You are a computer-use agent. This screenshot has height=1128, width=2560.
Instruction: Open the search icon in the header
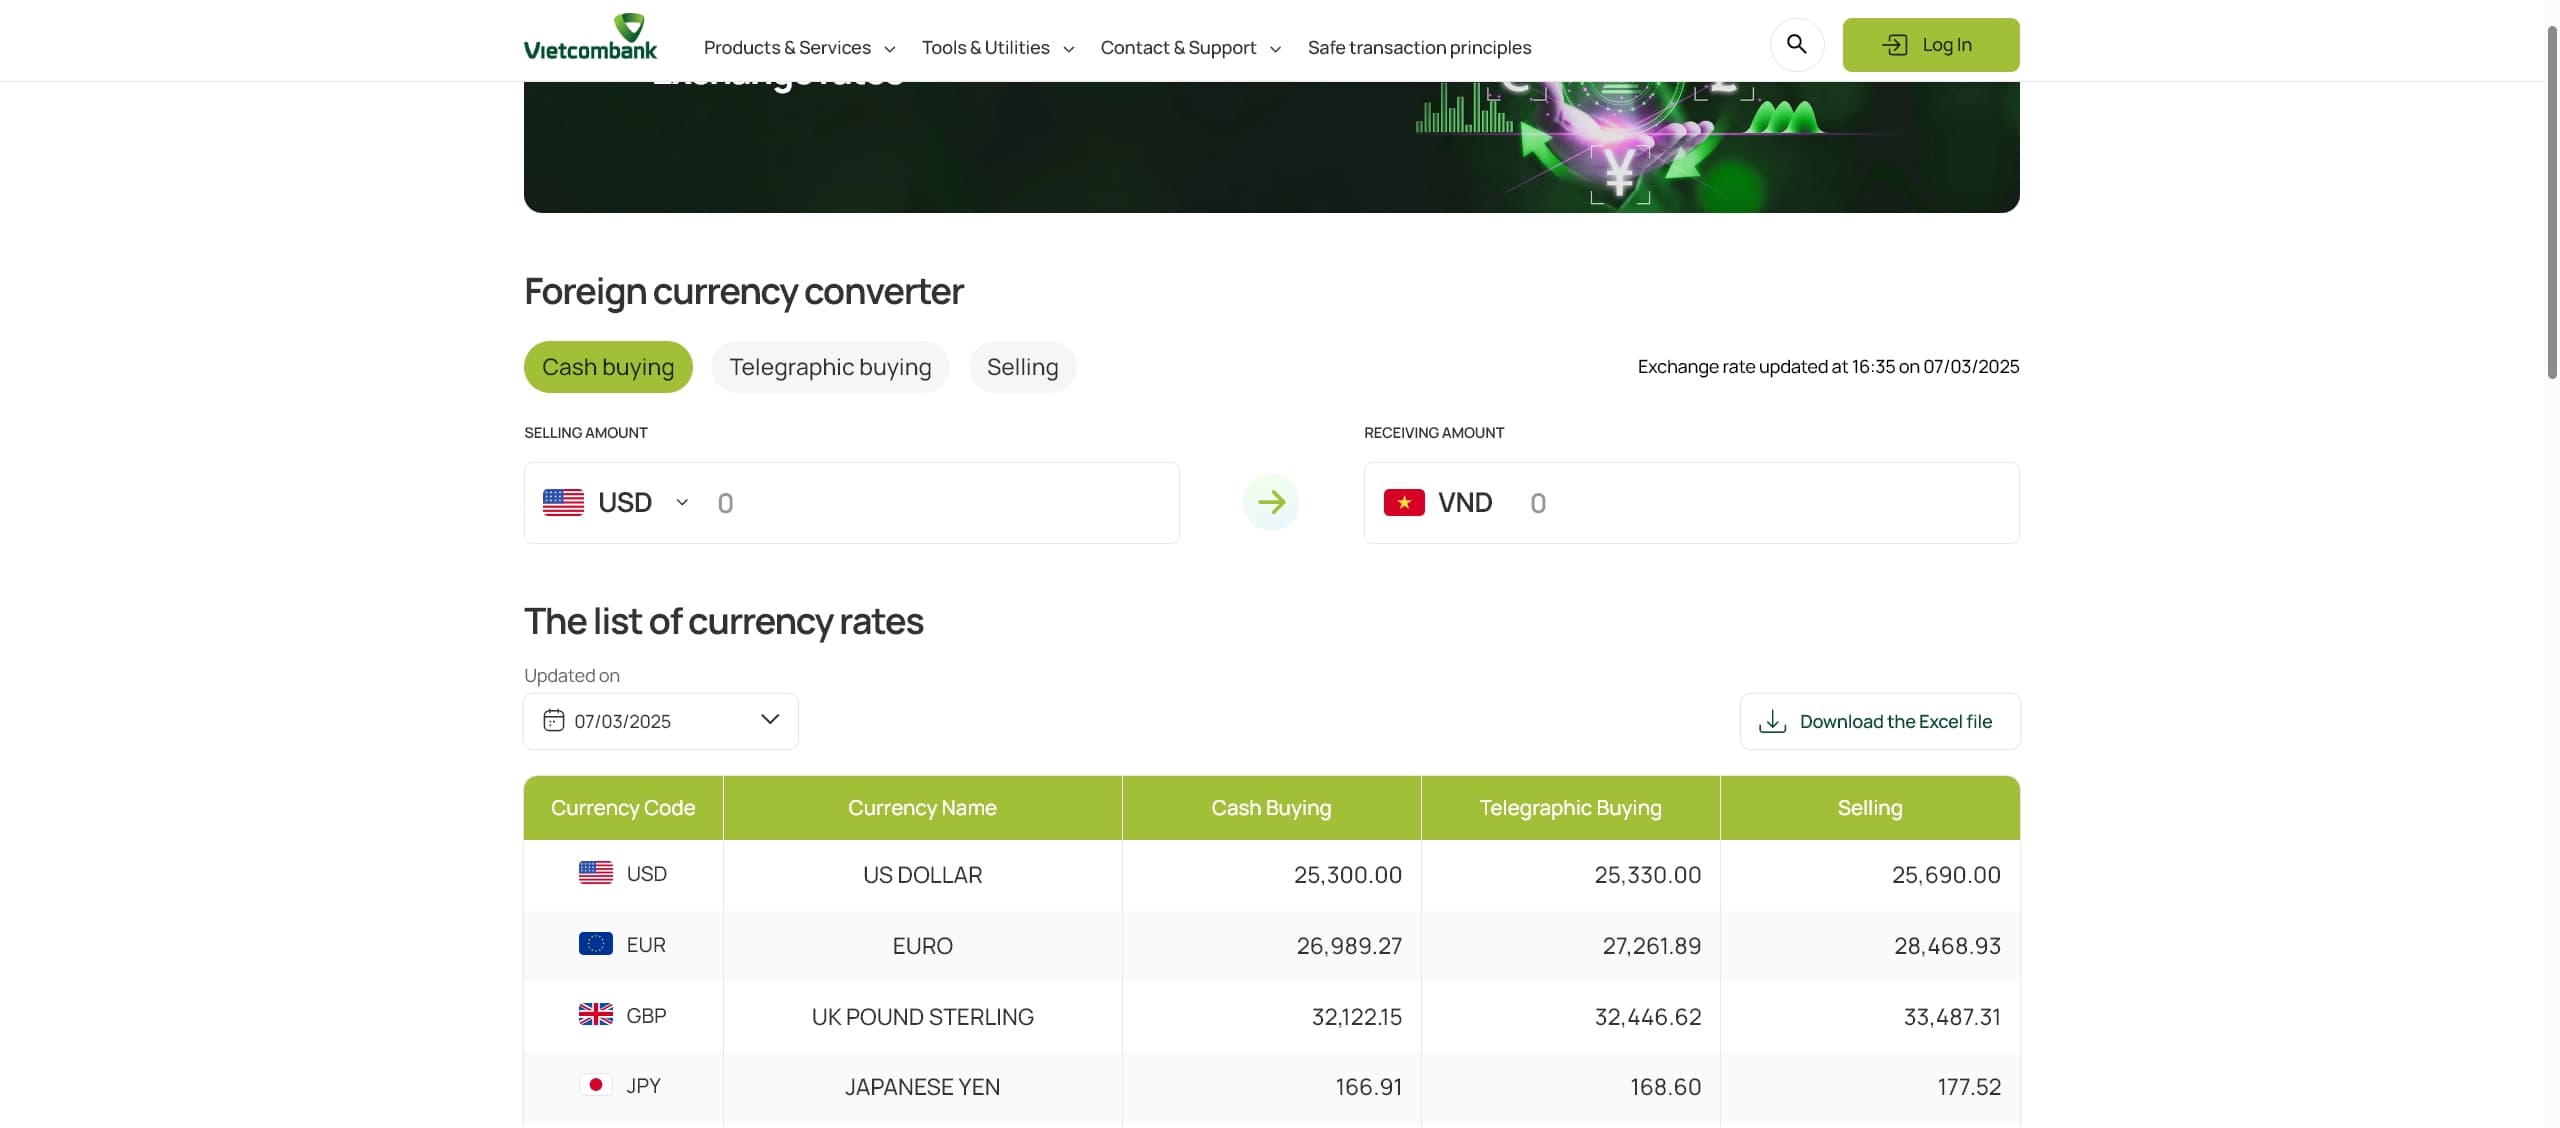pos(1795,44)
